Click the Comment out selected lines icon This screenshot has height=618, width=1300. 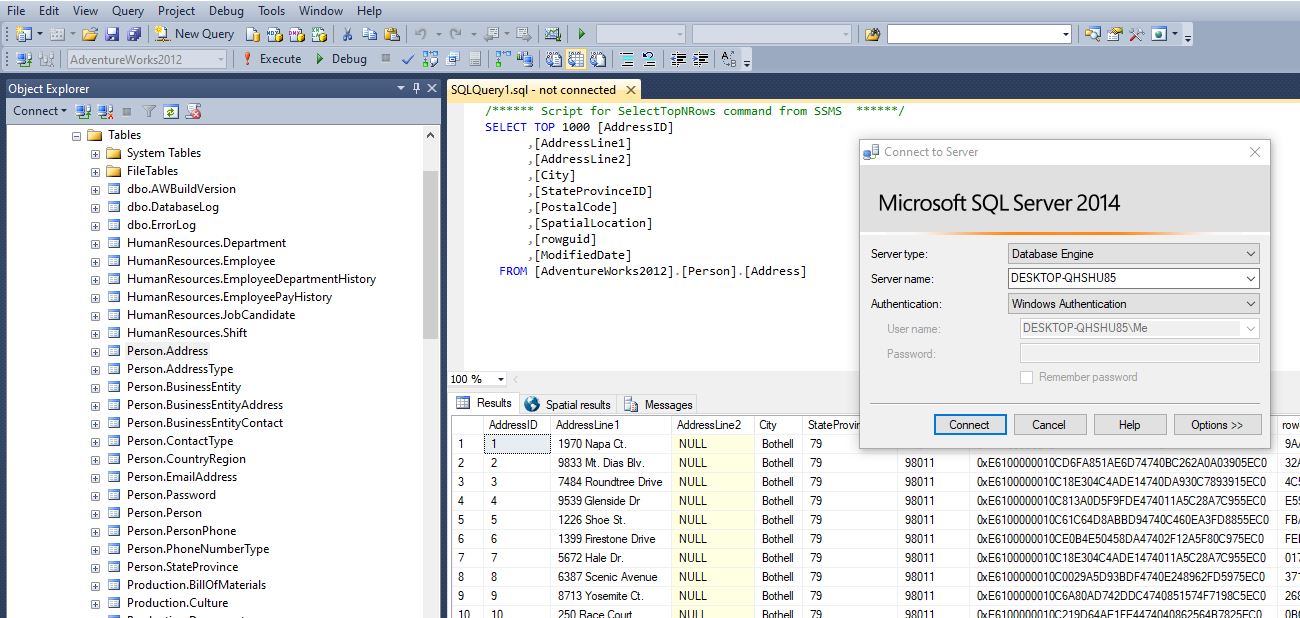pyautogui.click(x=628, y=59)
